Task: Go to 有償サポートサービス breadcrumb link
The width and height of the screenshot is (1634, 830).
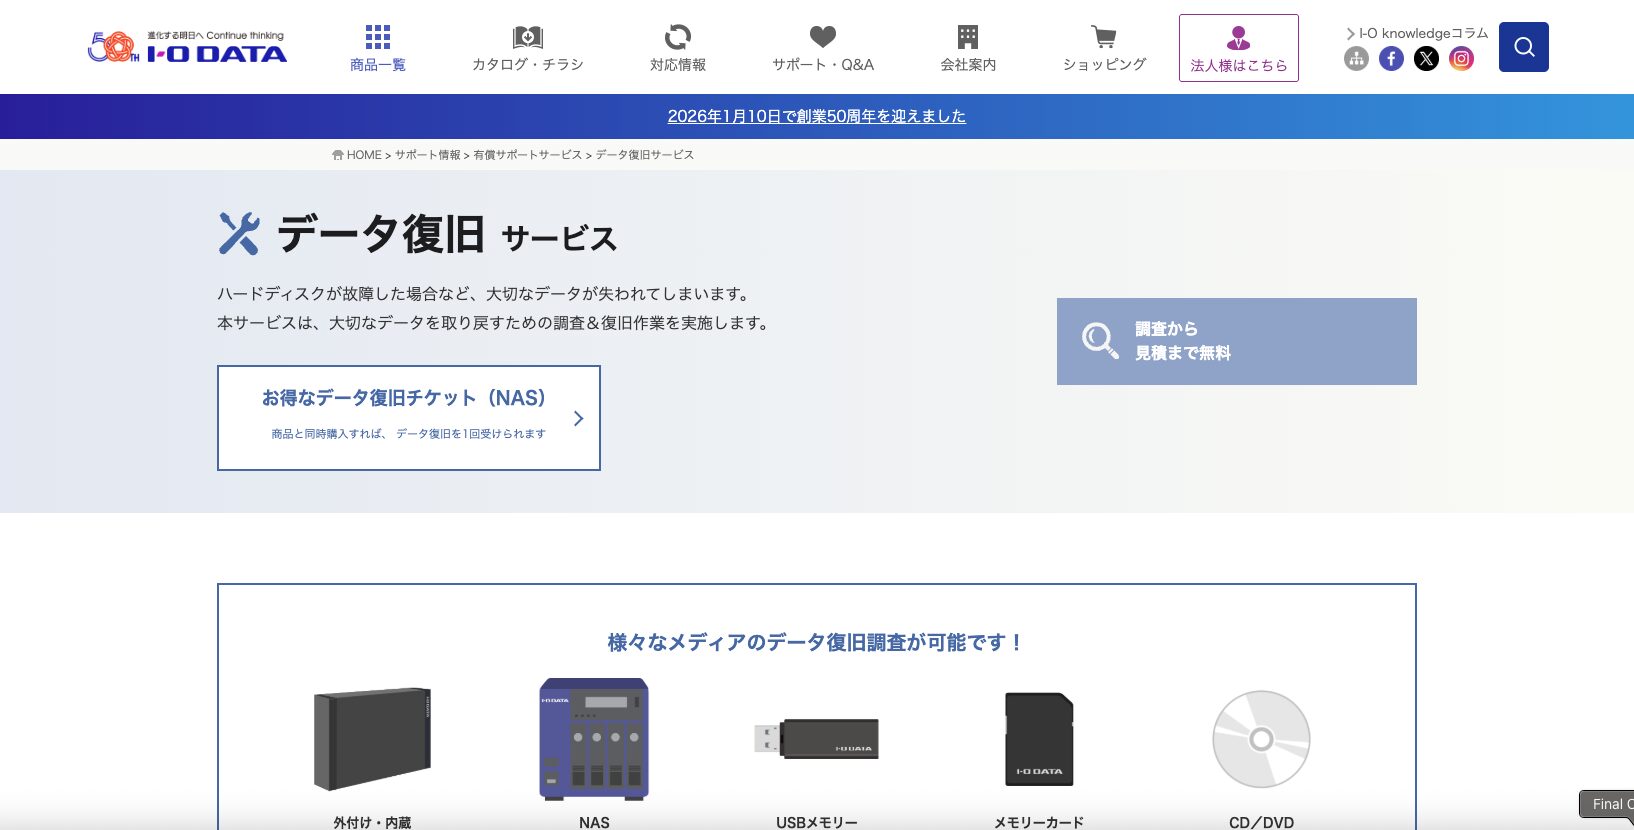Action: tap(527, 155)
